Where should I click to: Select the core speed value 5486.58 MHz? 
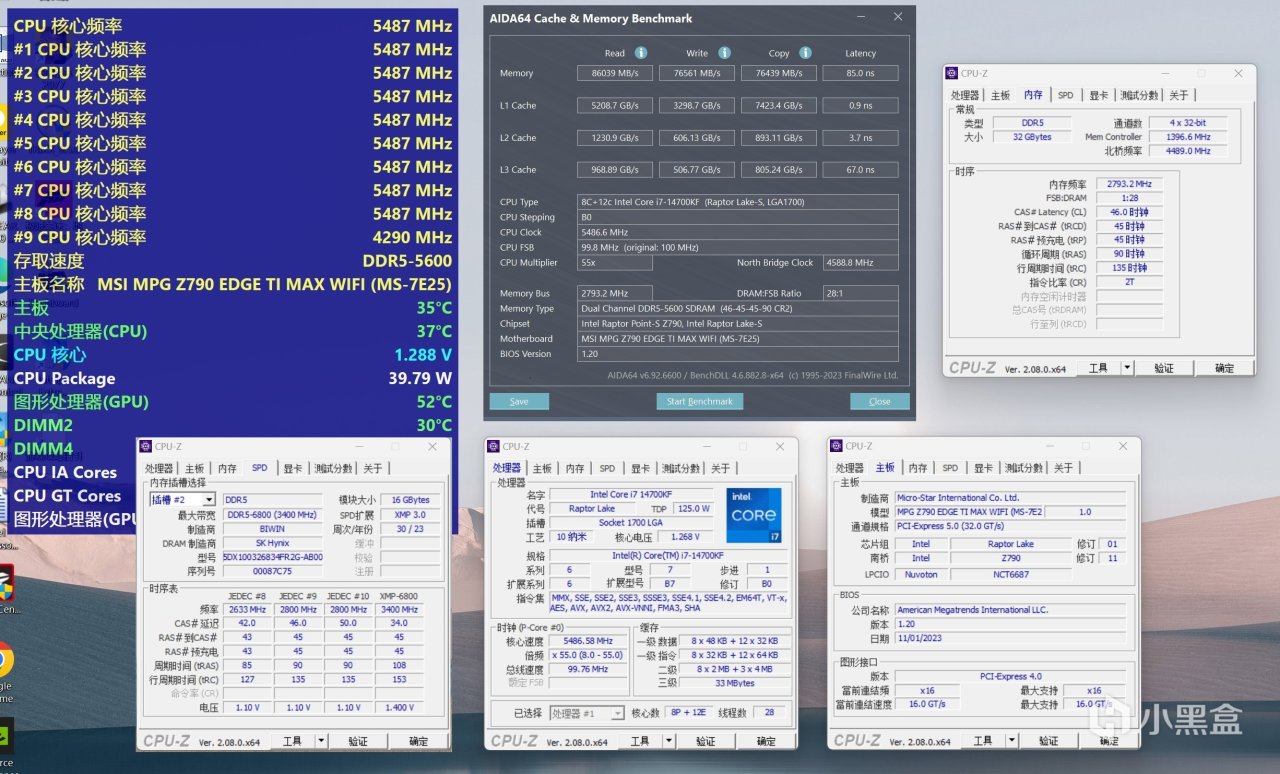pyautogui.click(x=588, y=642)
